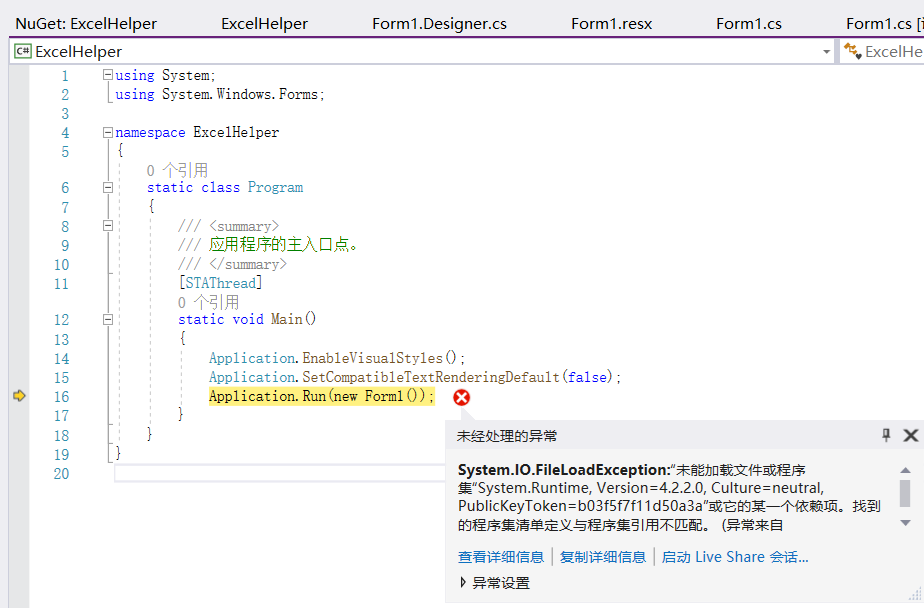
Task: Close the unhandled exception popup
Action: (911, 435)
